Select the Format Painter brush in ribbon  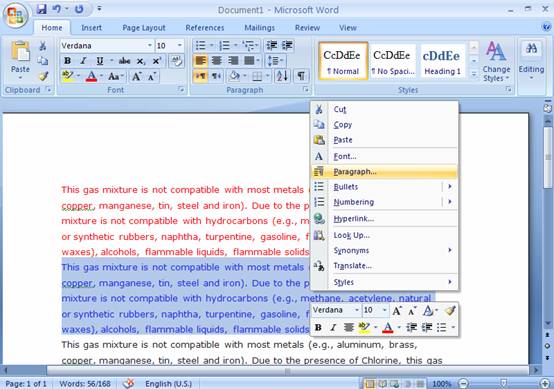(x=43, y=76)
